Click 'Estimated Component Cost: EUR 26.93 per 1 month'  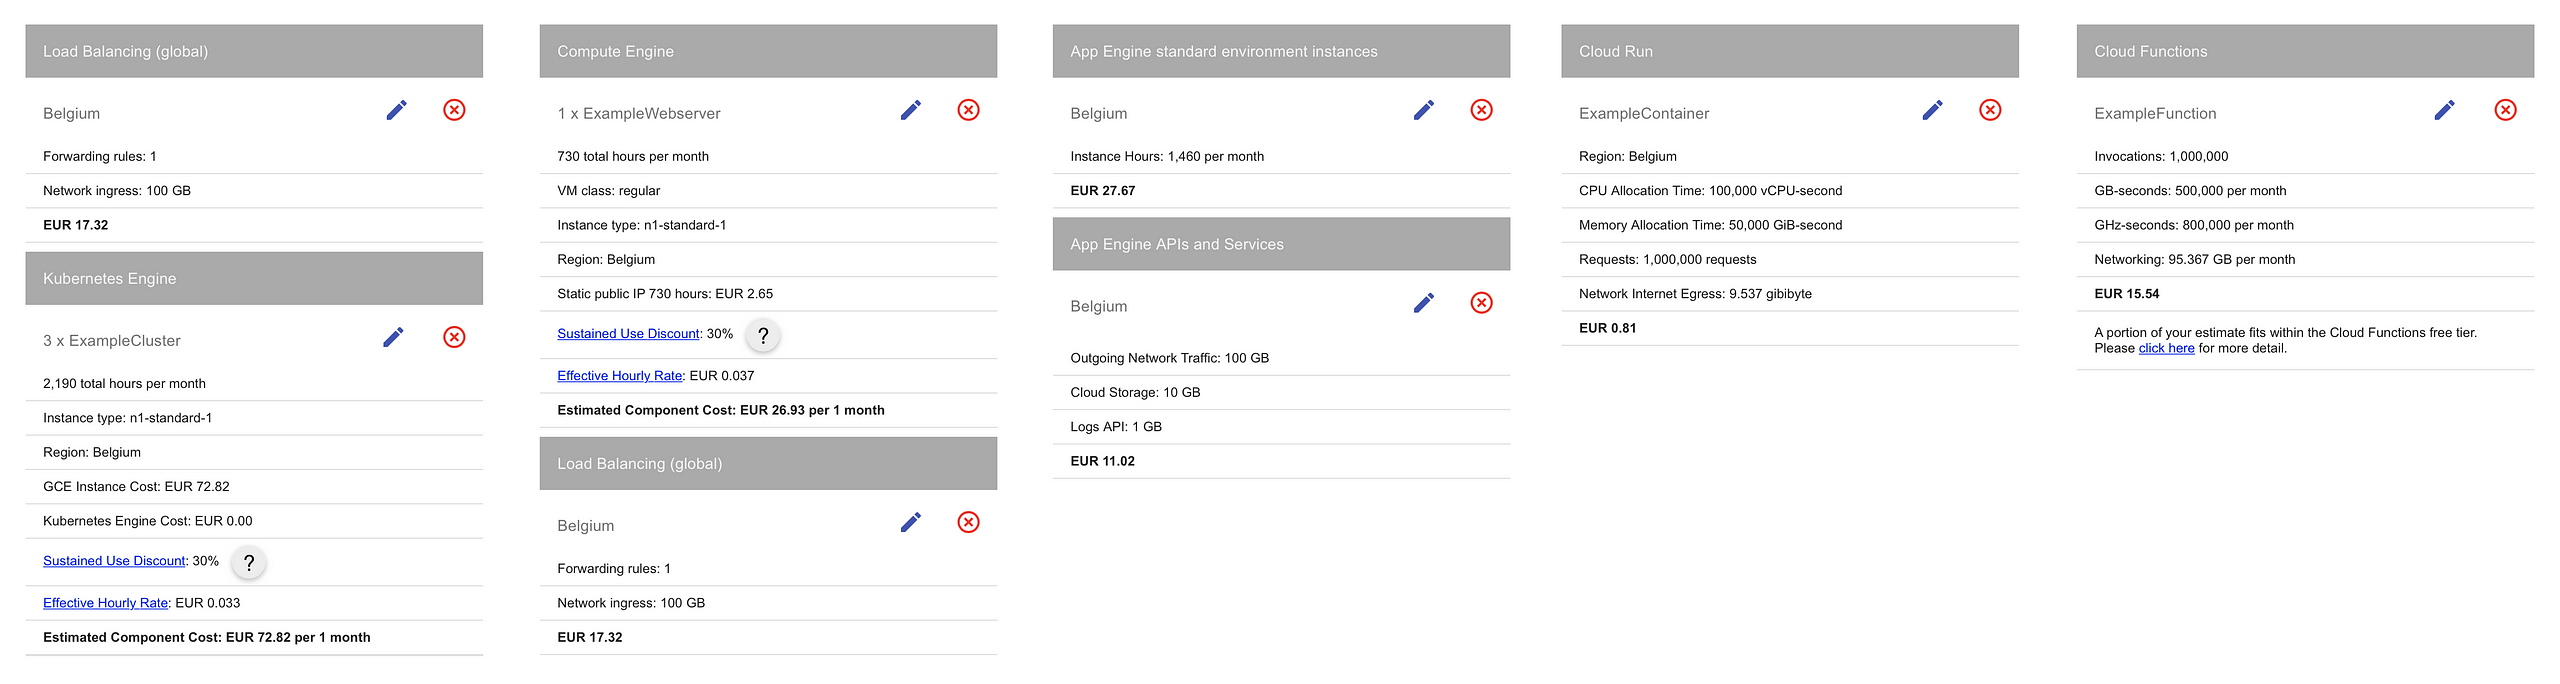[x=721, y=410]
